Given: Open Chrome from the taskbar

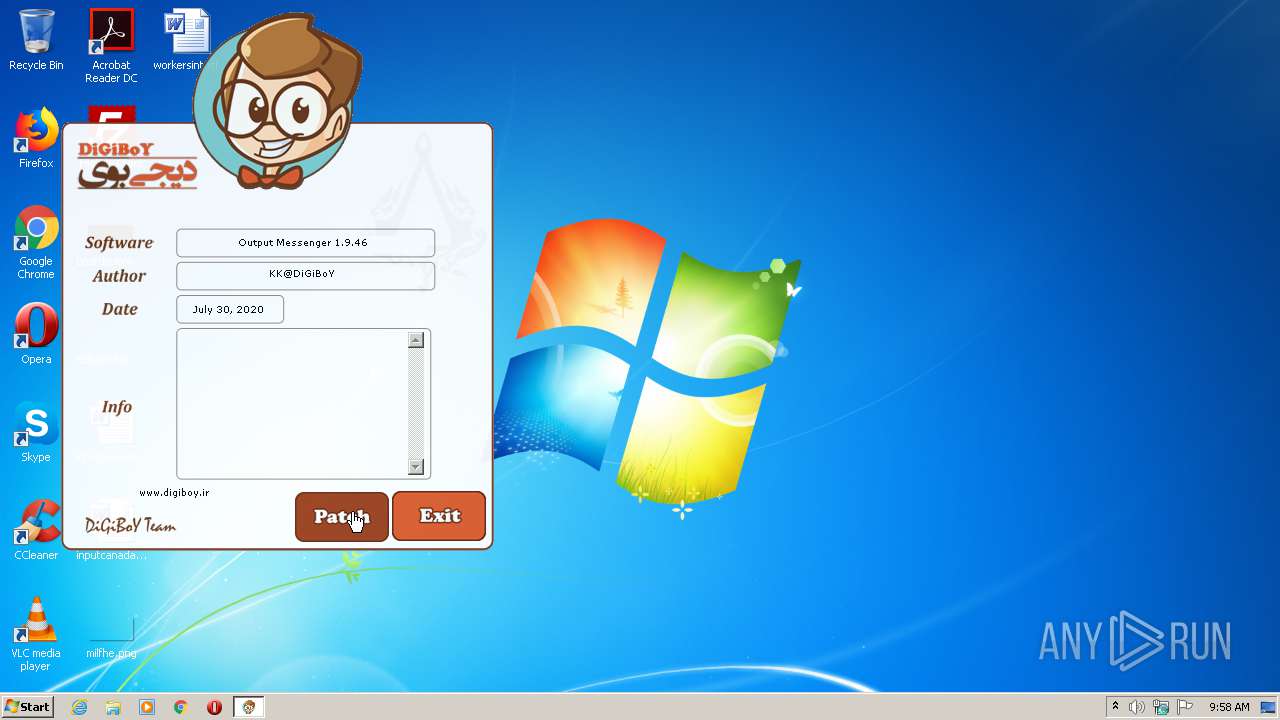Looking at the screenshot, I should [181, 707].
